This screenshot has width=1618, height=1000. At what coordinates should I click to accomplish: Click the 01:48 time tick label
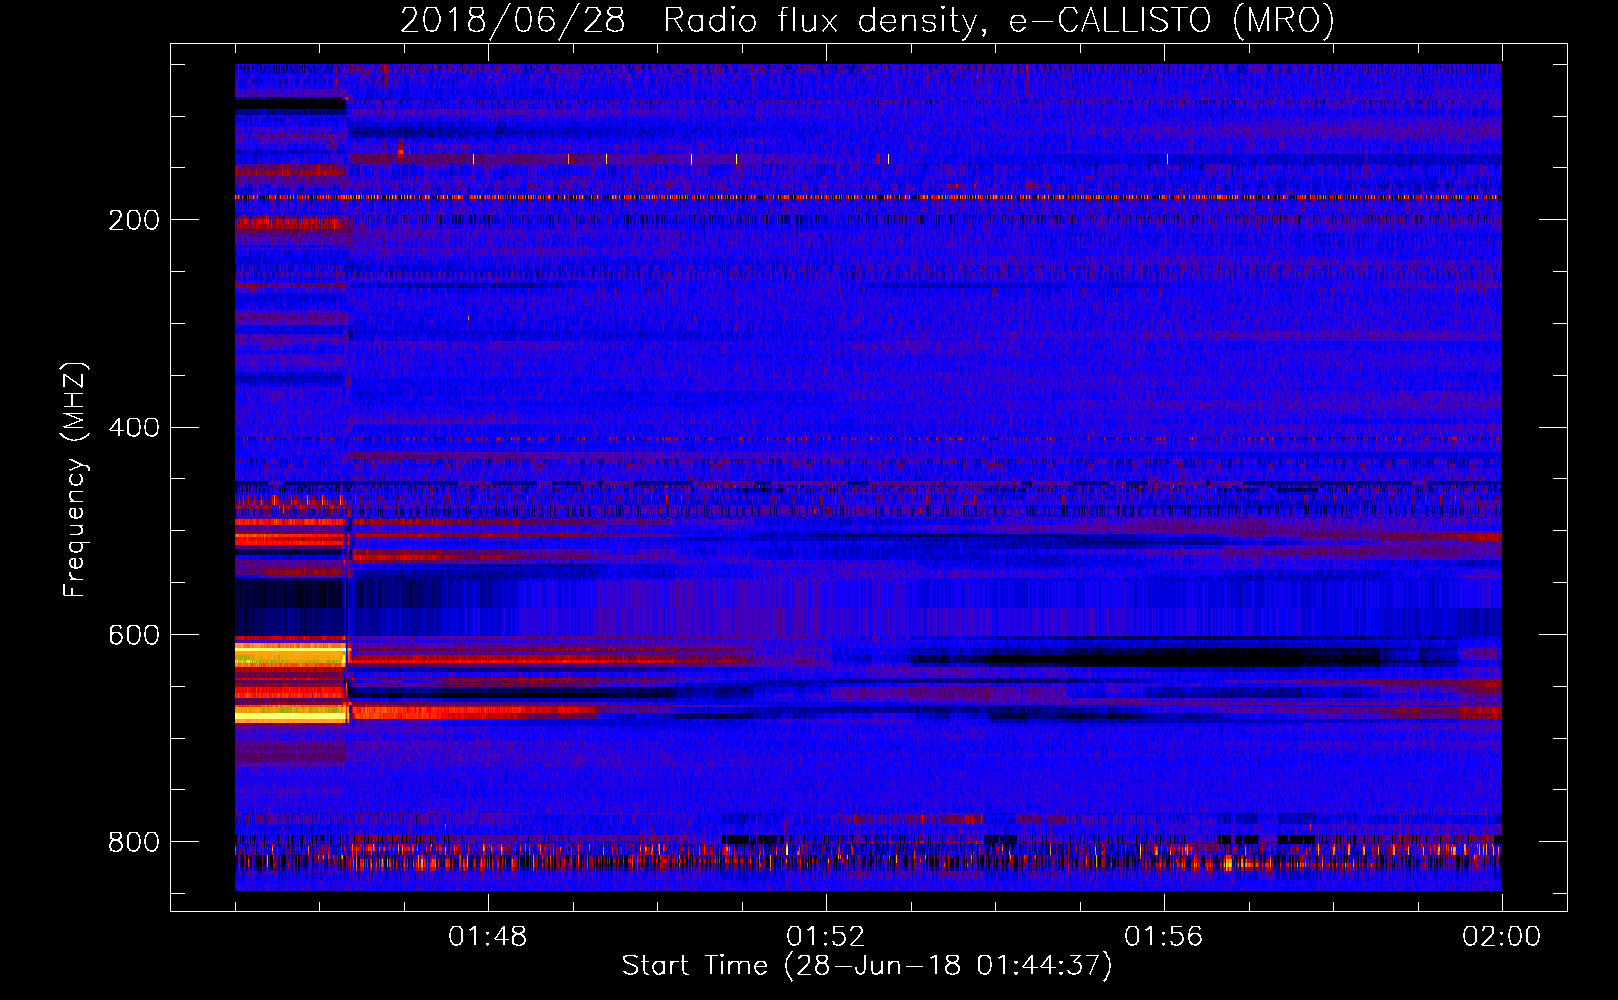click(488, 937)
